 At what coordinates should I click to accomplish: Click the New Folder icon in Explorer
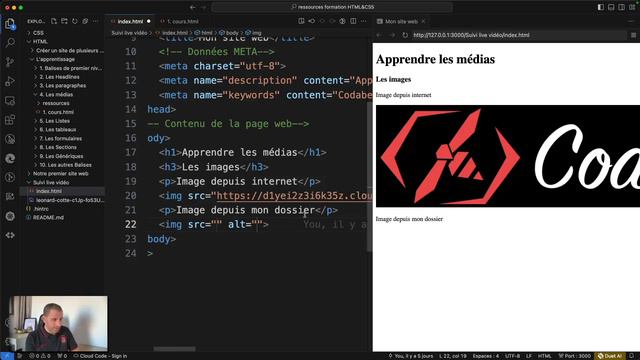tap(64, 21)
